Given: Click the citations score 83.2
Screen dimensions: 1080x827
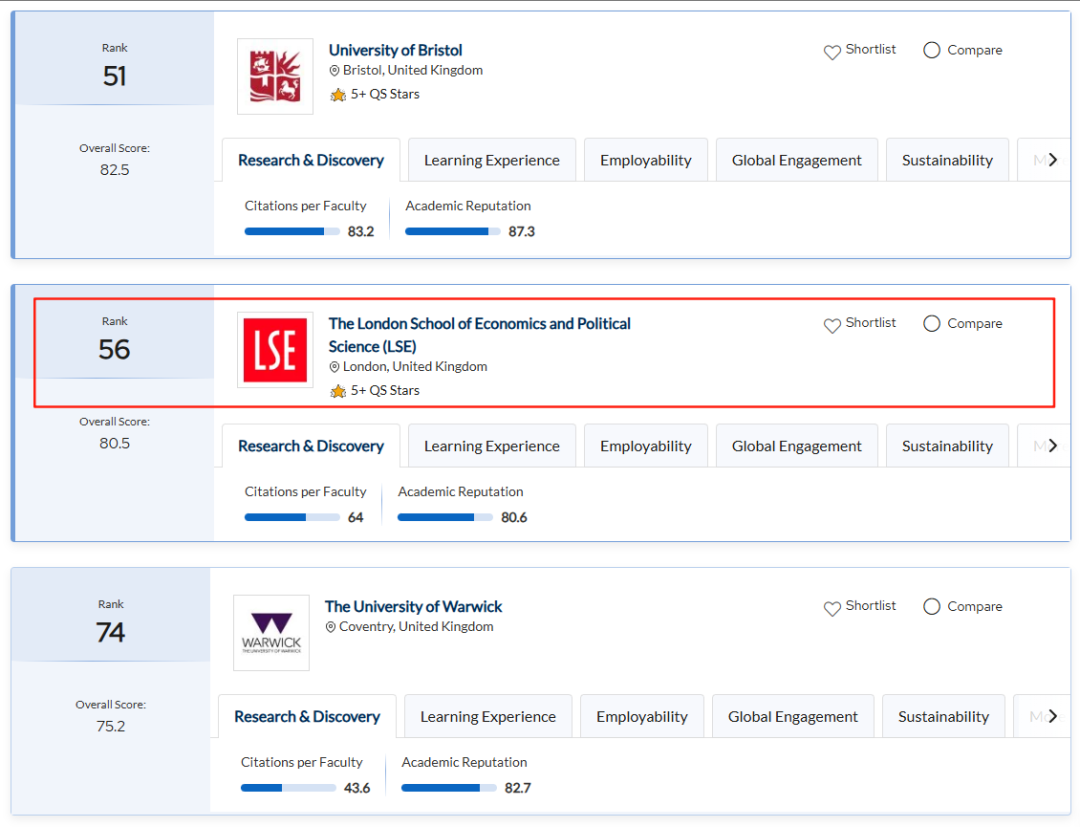Looking at the screenshot, I should [361, 232].
